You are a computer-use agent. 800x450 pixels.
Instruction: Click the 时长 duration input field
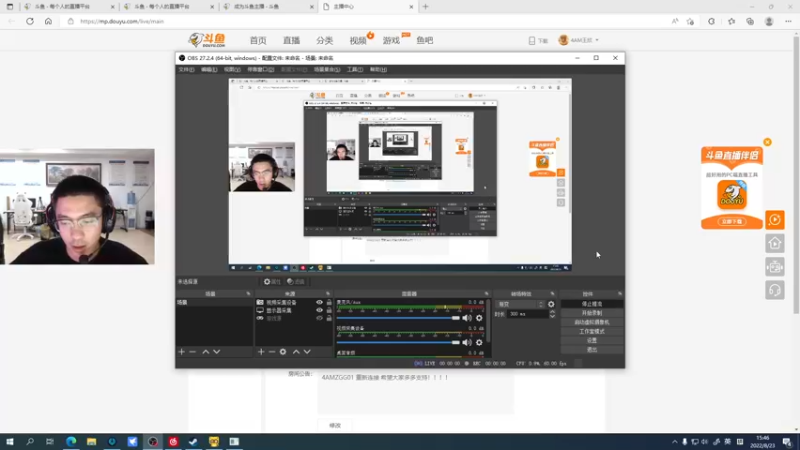pos(528,314)
